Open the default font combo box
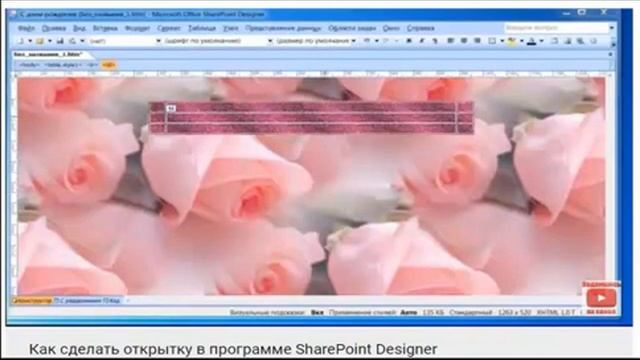 [218, 41]
